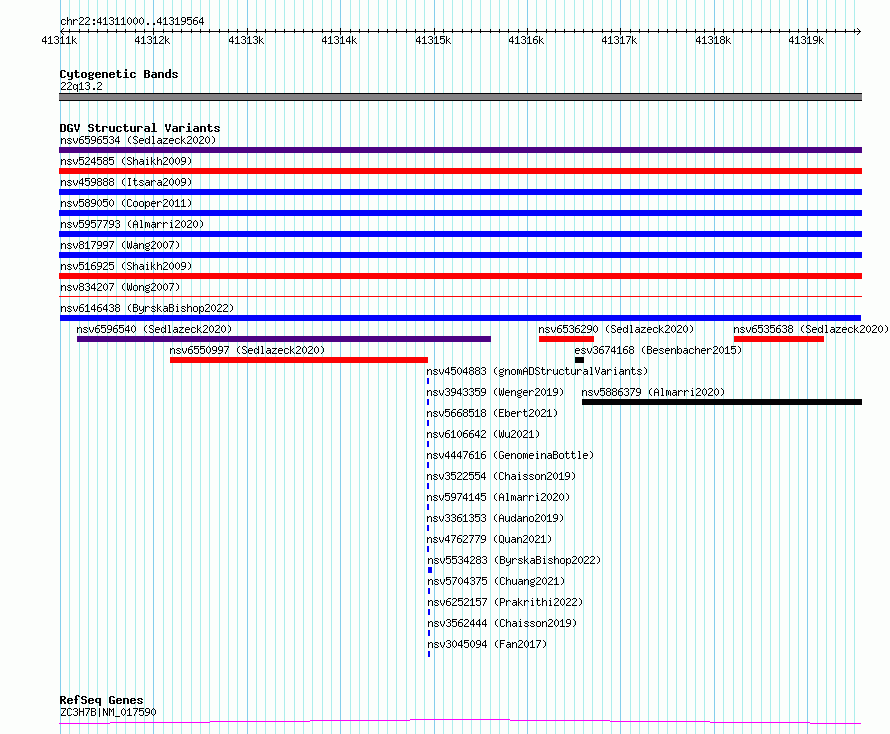Open nsv524585 (Shaikh2009) variant label
The width and height of the screenshot is (890, 734).
click(x=126, y=161)
